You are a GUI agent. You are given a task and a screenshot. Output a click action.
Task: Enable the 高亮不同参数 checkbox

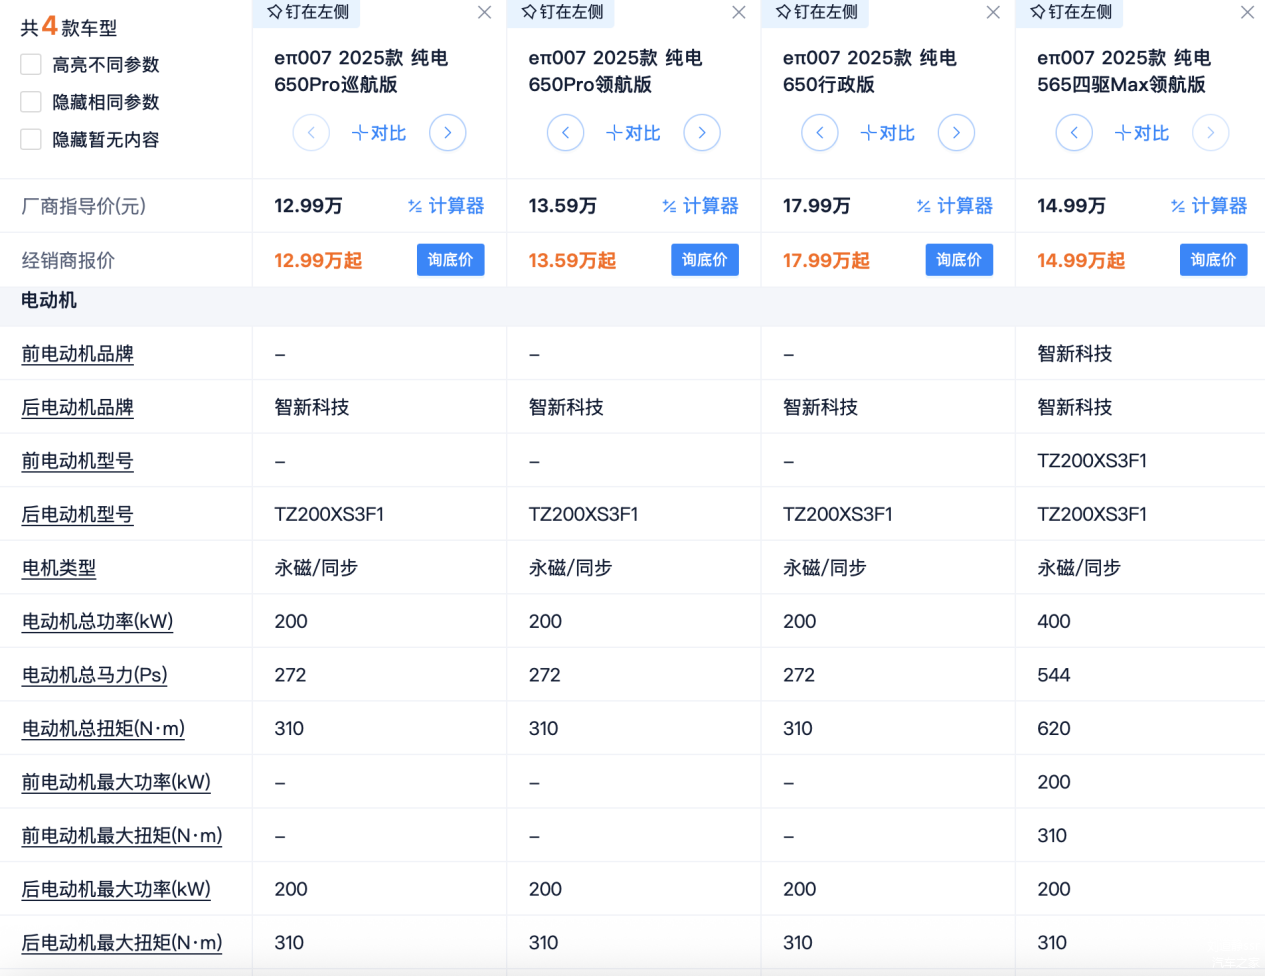pyautogui.click(x=31, y=64)
